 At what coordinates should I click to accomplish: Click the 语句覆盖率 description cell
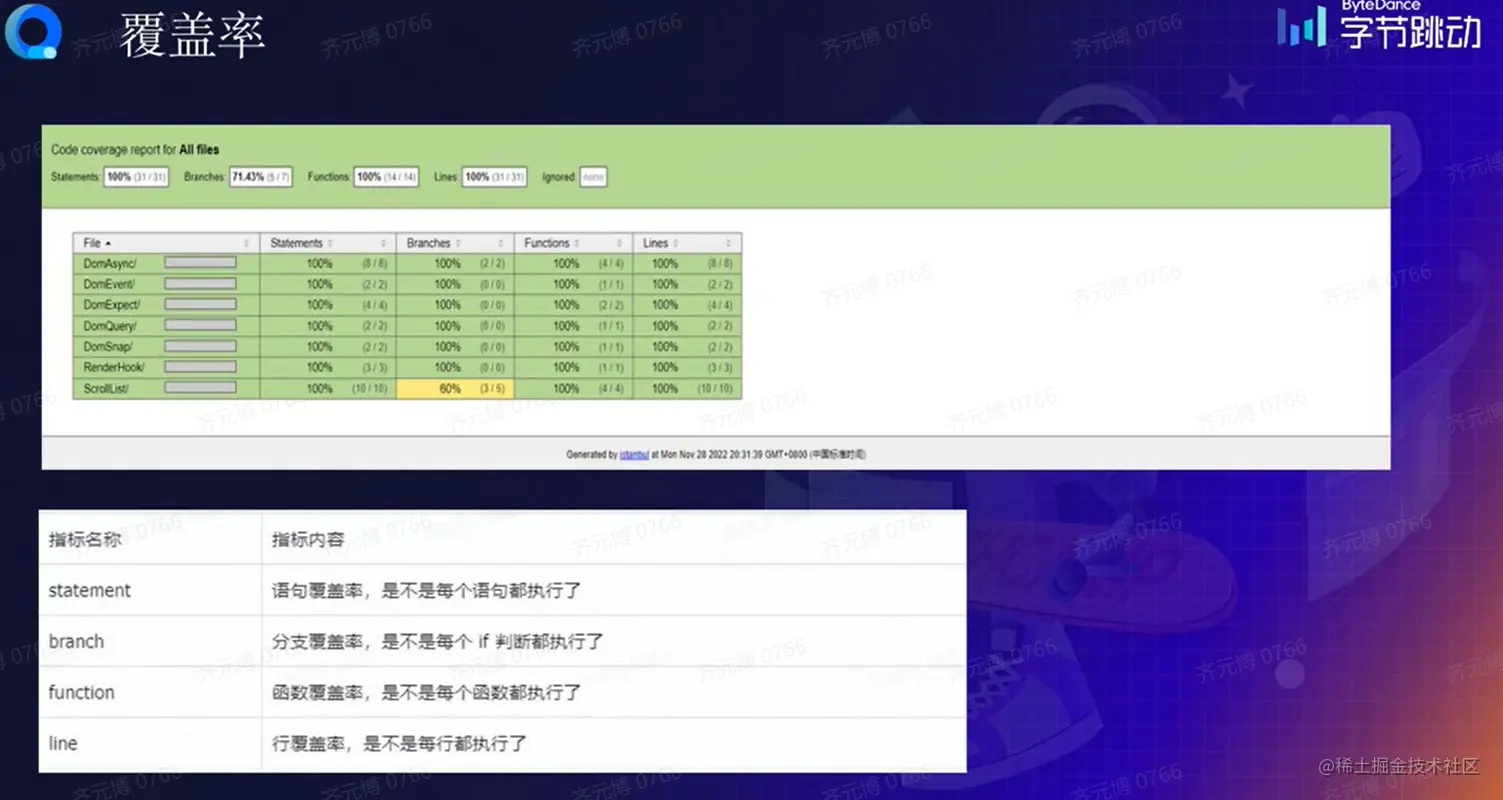pyautogui.click(x=614, y=590)
